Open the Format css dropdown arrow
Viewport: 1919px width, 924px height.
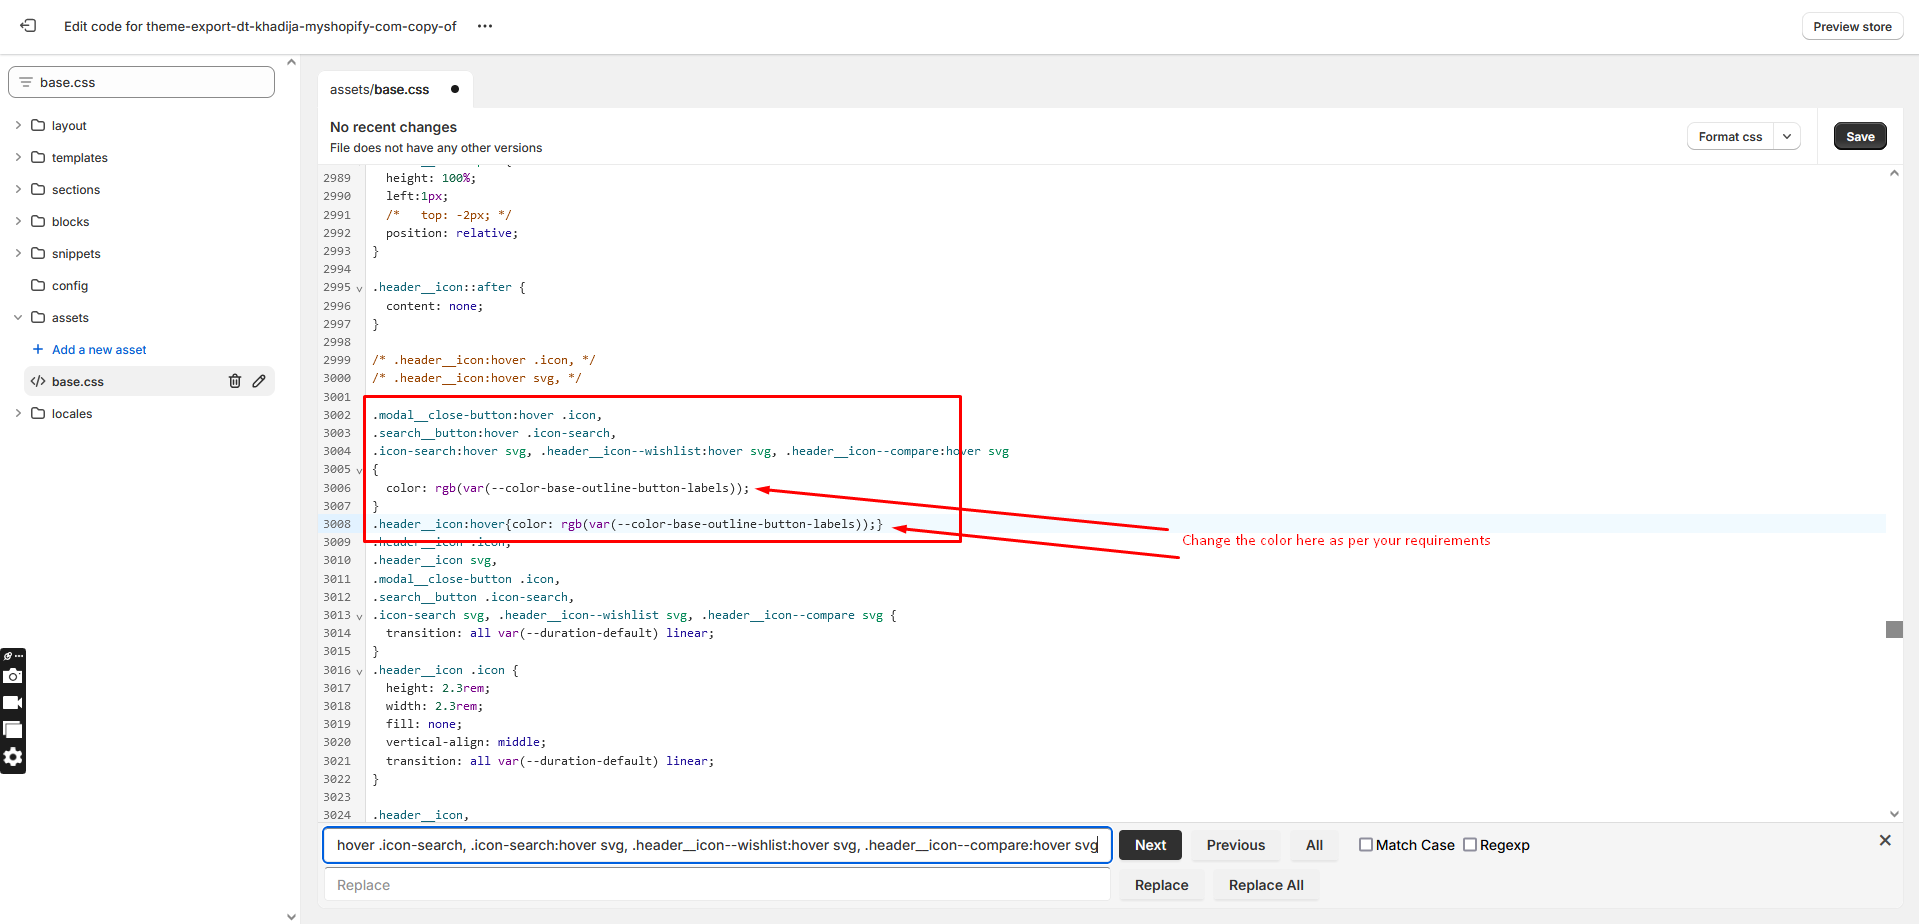1787,136
